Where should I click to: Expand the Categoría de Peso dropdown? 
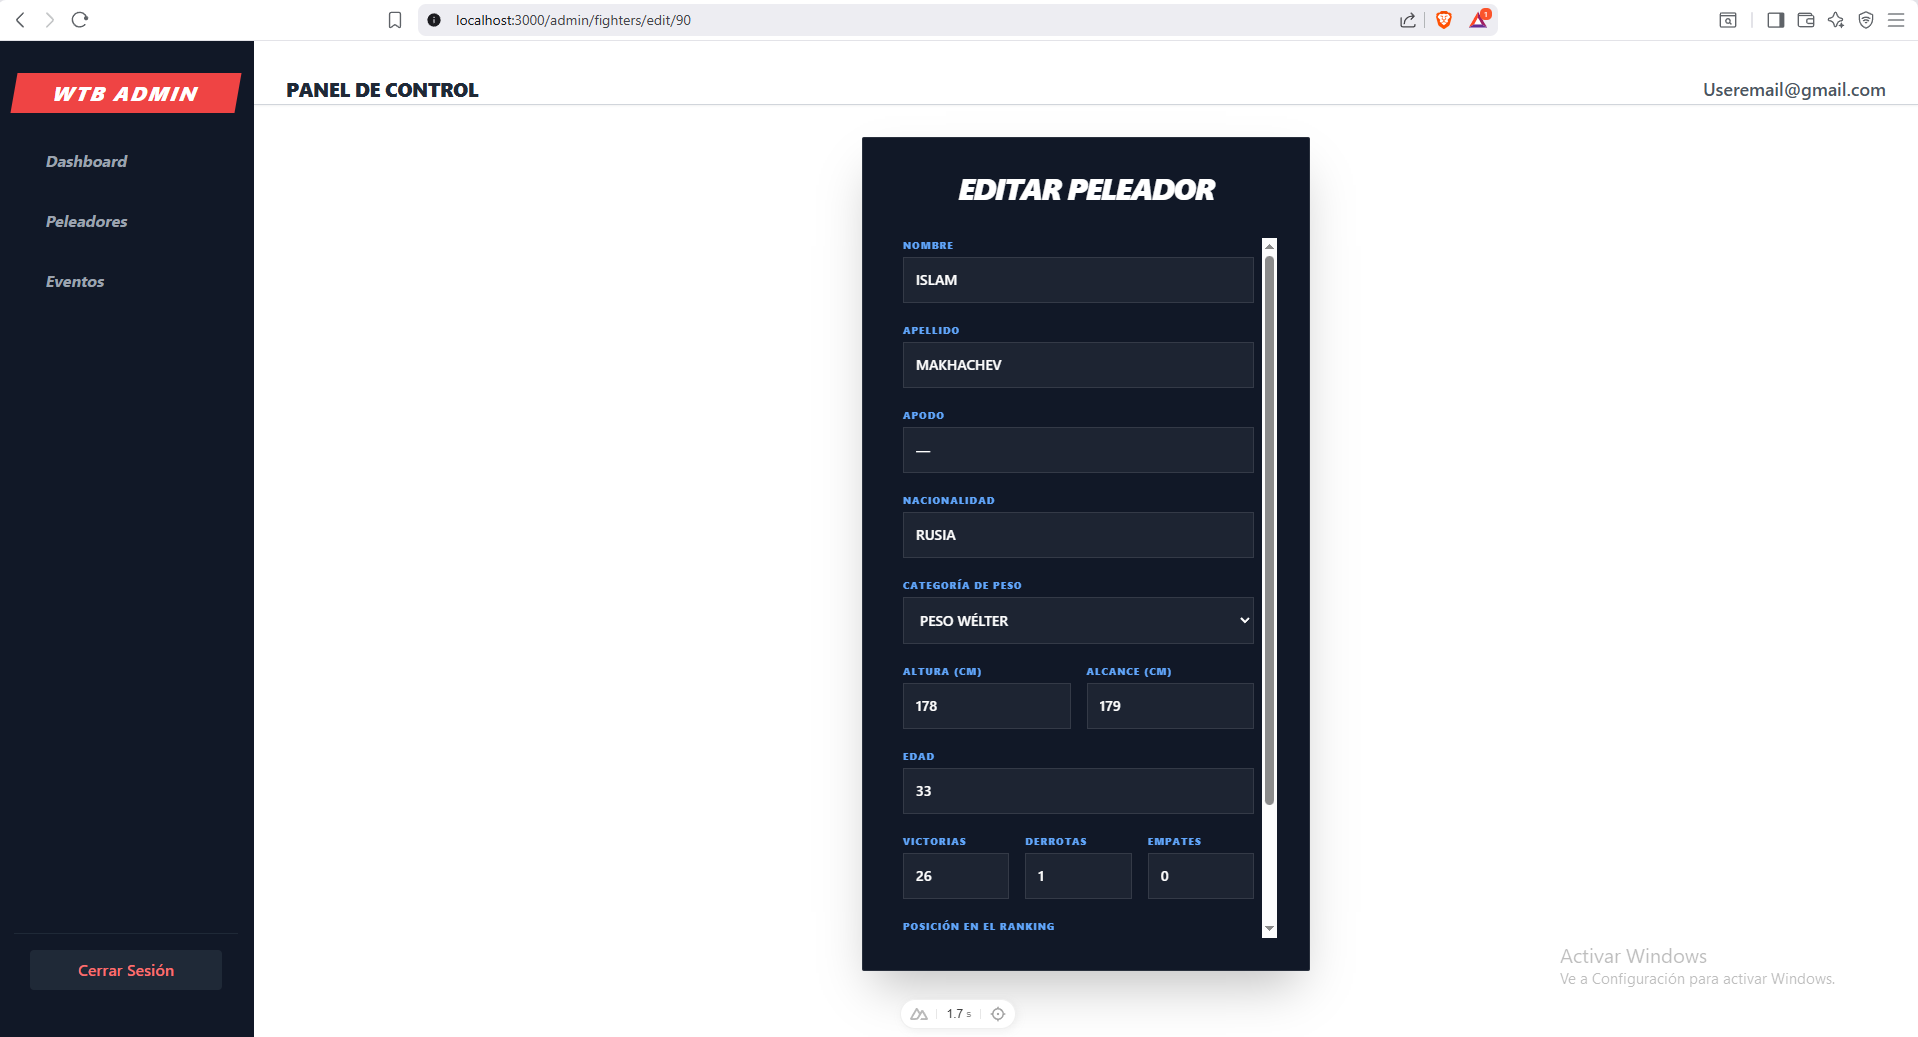point(1077,621)
